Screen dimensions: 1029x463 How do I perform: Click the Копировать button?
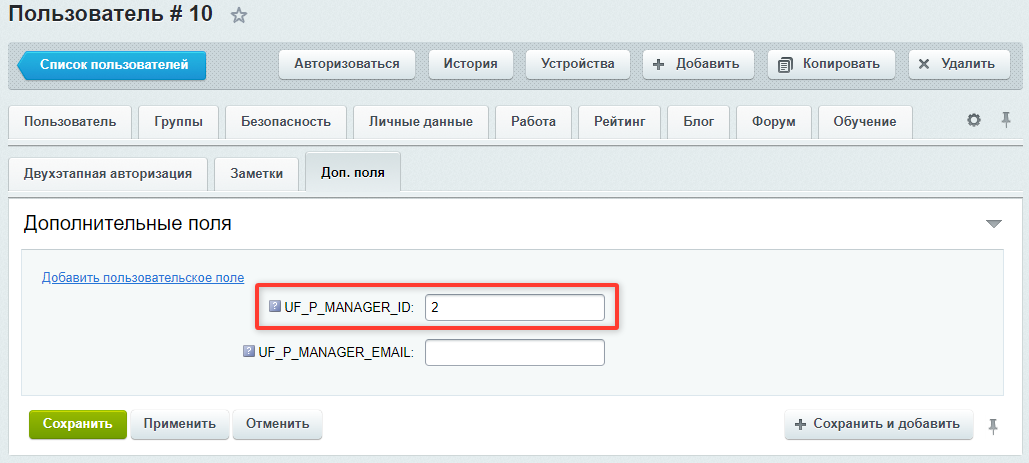point(831,64)
